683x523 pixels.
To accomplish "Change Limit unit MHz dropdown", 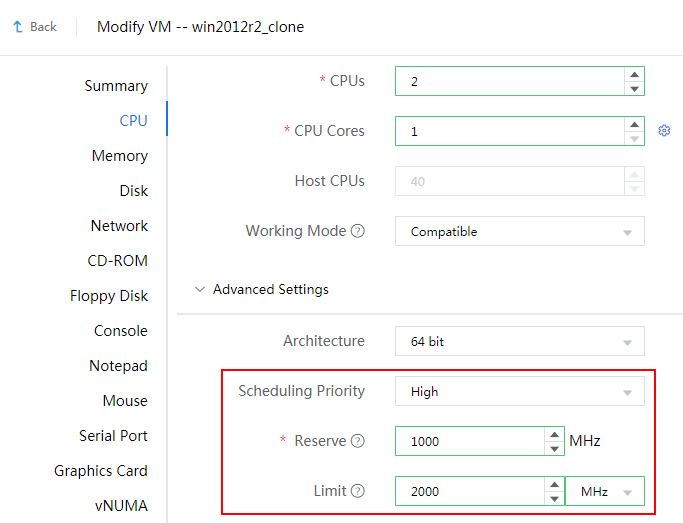I will pos(605,491).
